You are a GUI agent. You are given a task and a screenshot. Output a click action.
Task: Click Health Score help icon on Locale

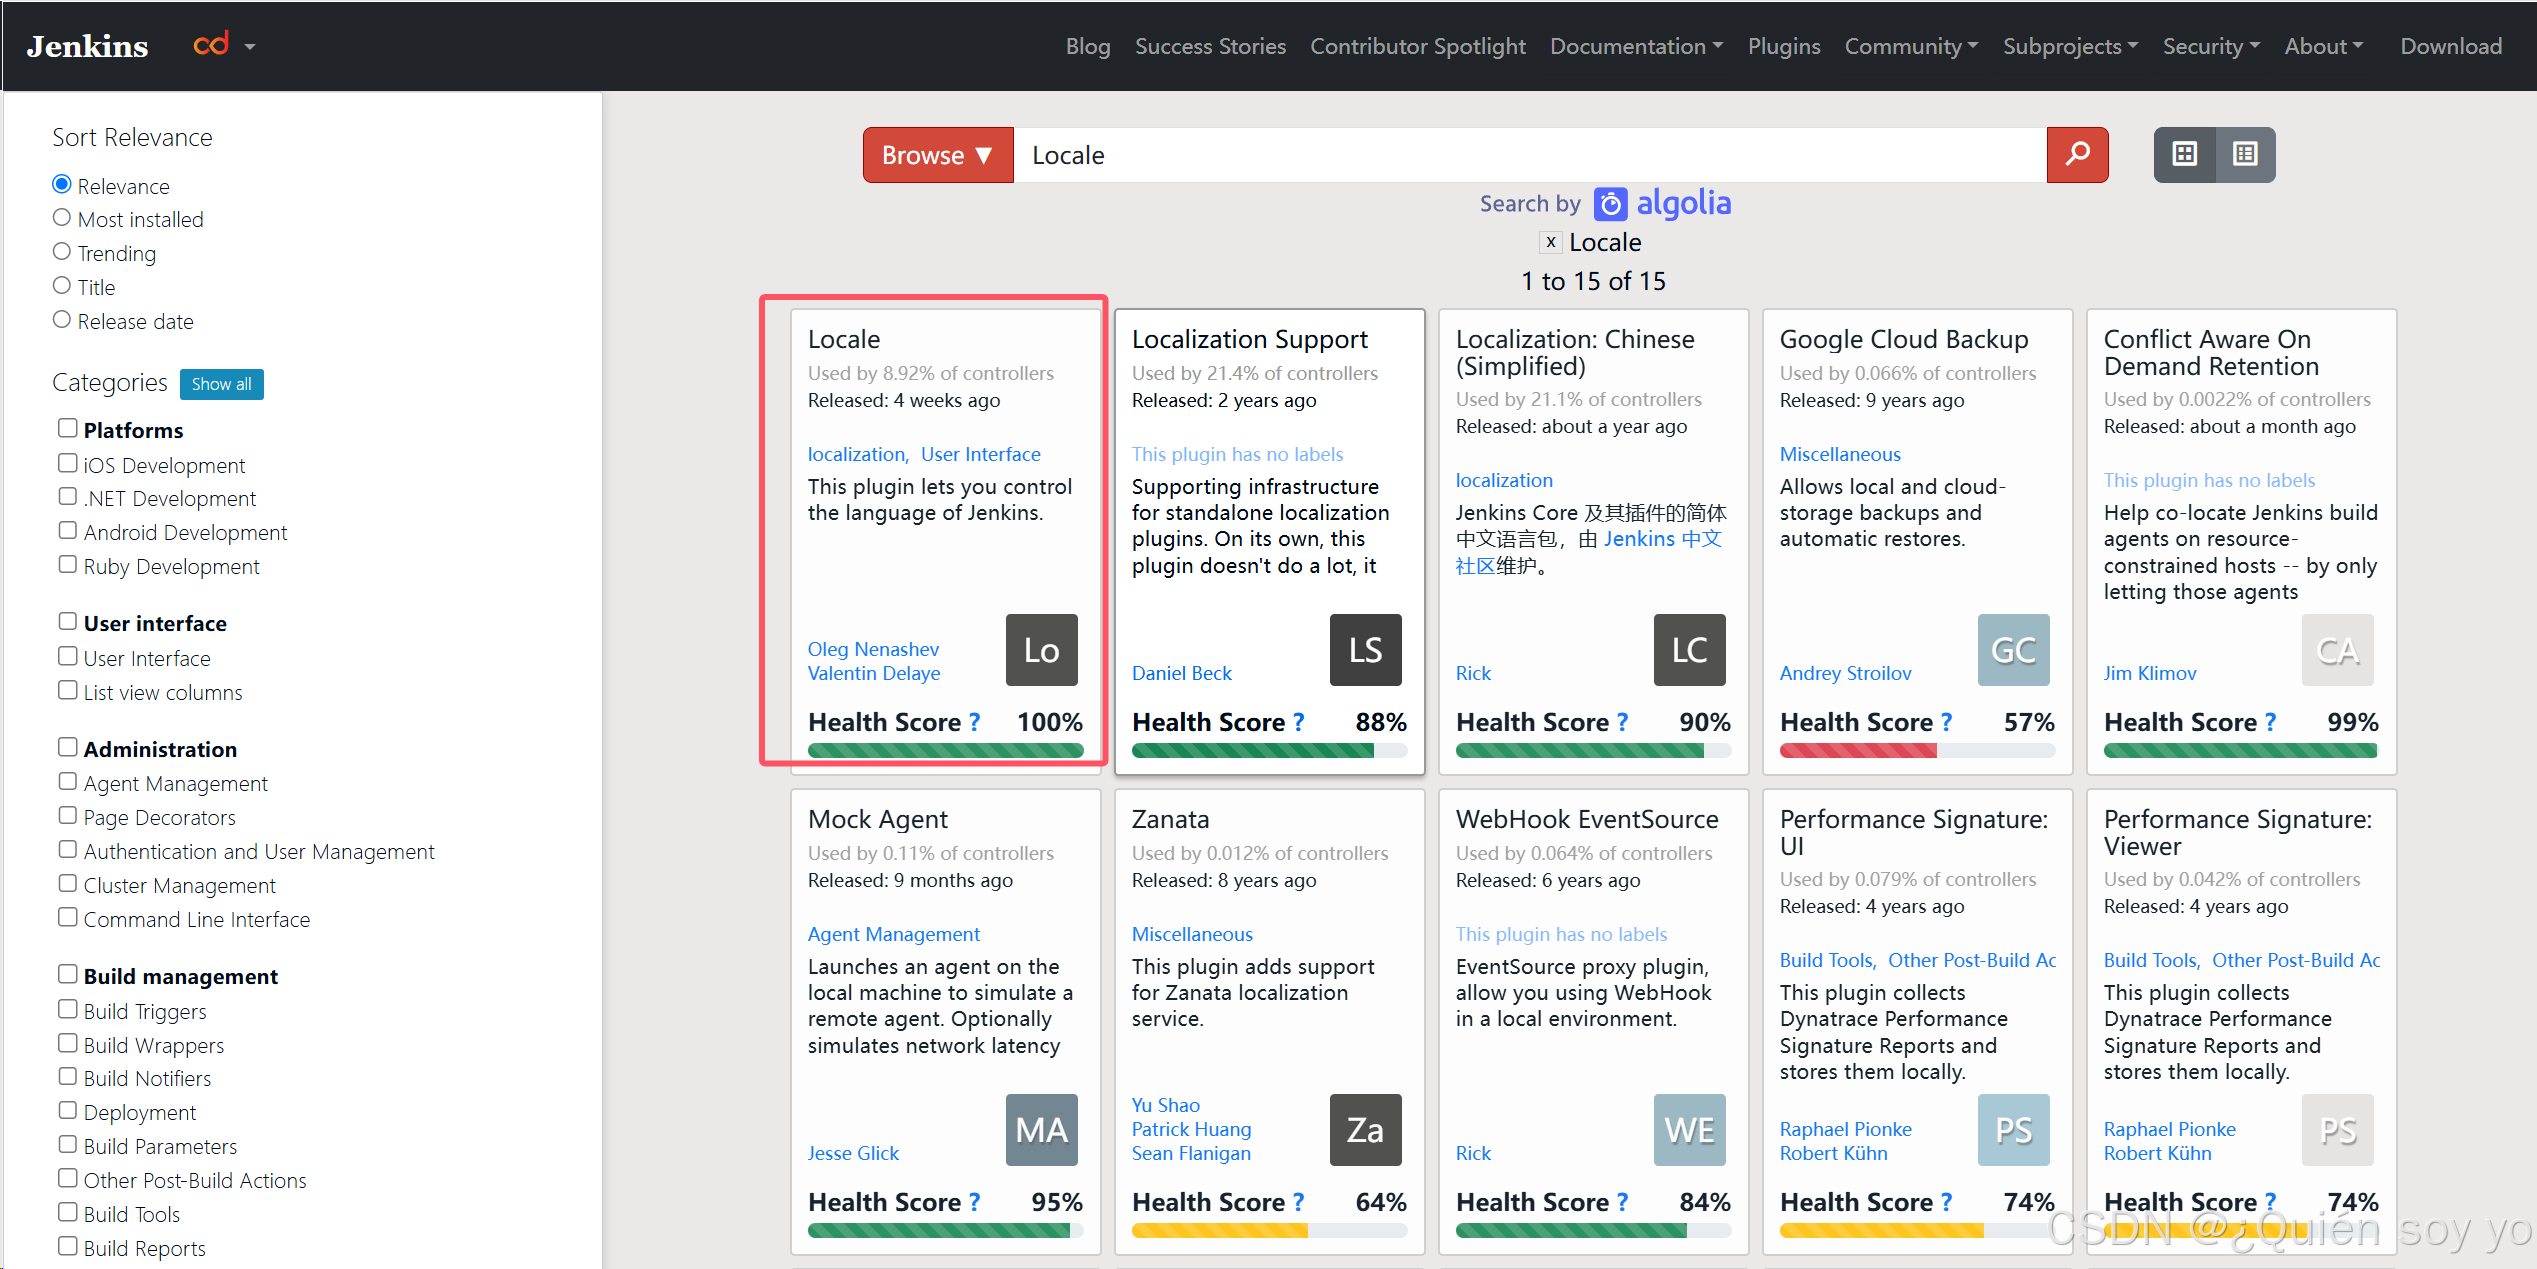point(975,722)
